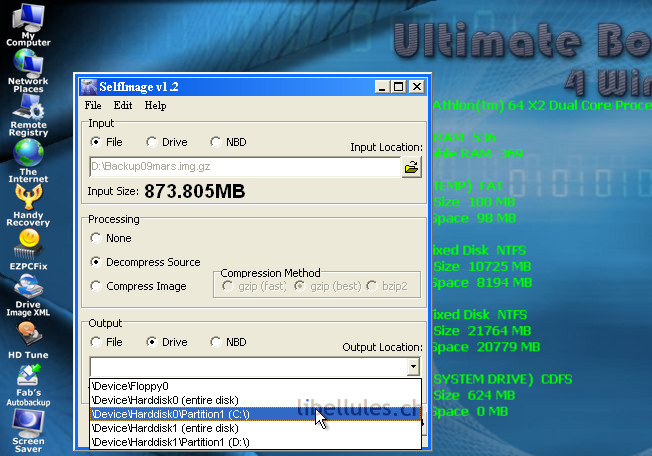Minimize the SelfImage window
Image resolution: width=652 pixels, height=456 pixels.
pyautogui.click(x=382, y=87)
